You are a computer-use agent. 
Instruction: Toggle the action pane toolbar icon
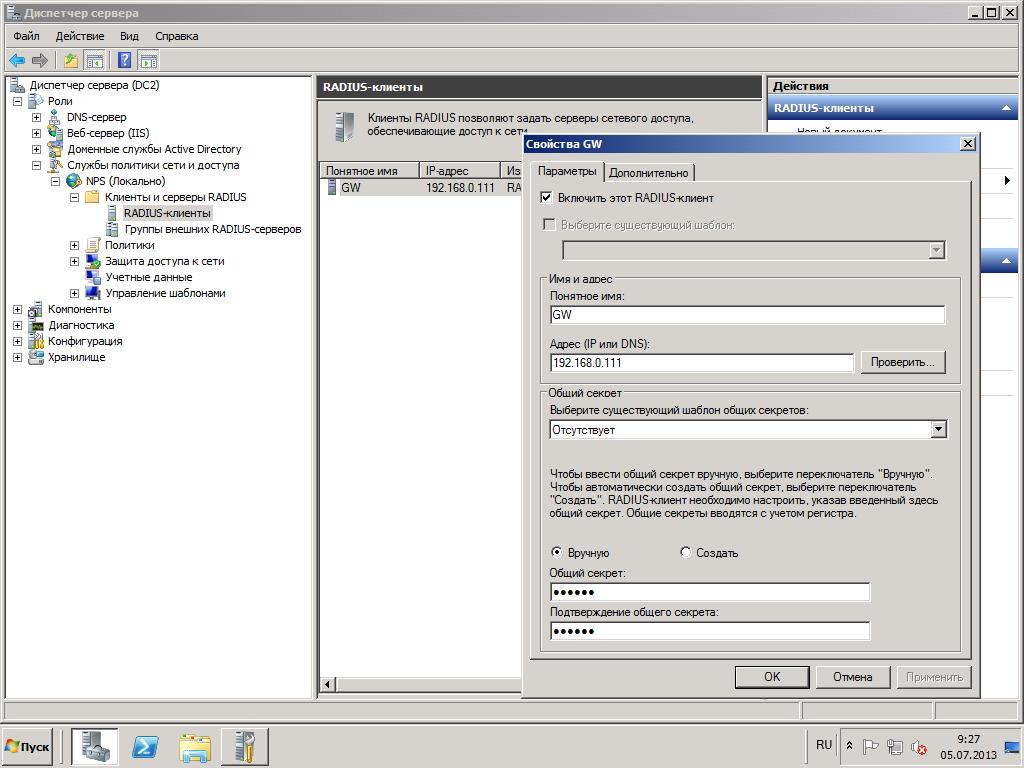pyautogui.click(x=148, y=61)
